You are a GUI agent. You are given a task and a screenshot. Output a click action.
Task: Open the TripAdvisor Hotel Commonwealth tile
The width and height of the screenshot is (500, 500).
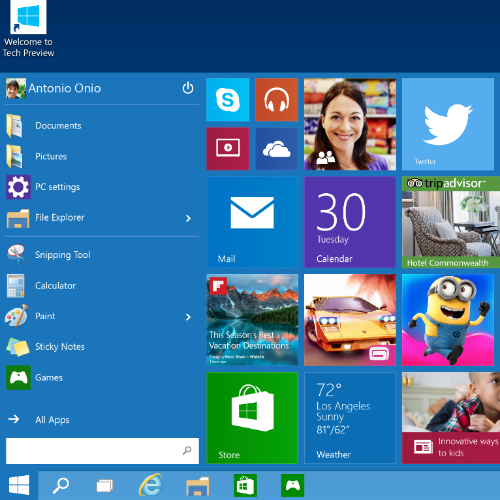[x=451, y=222]
